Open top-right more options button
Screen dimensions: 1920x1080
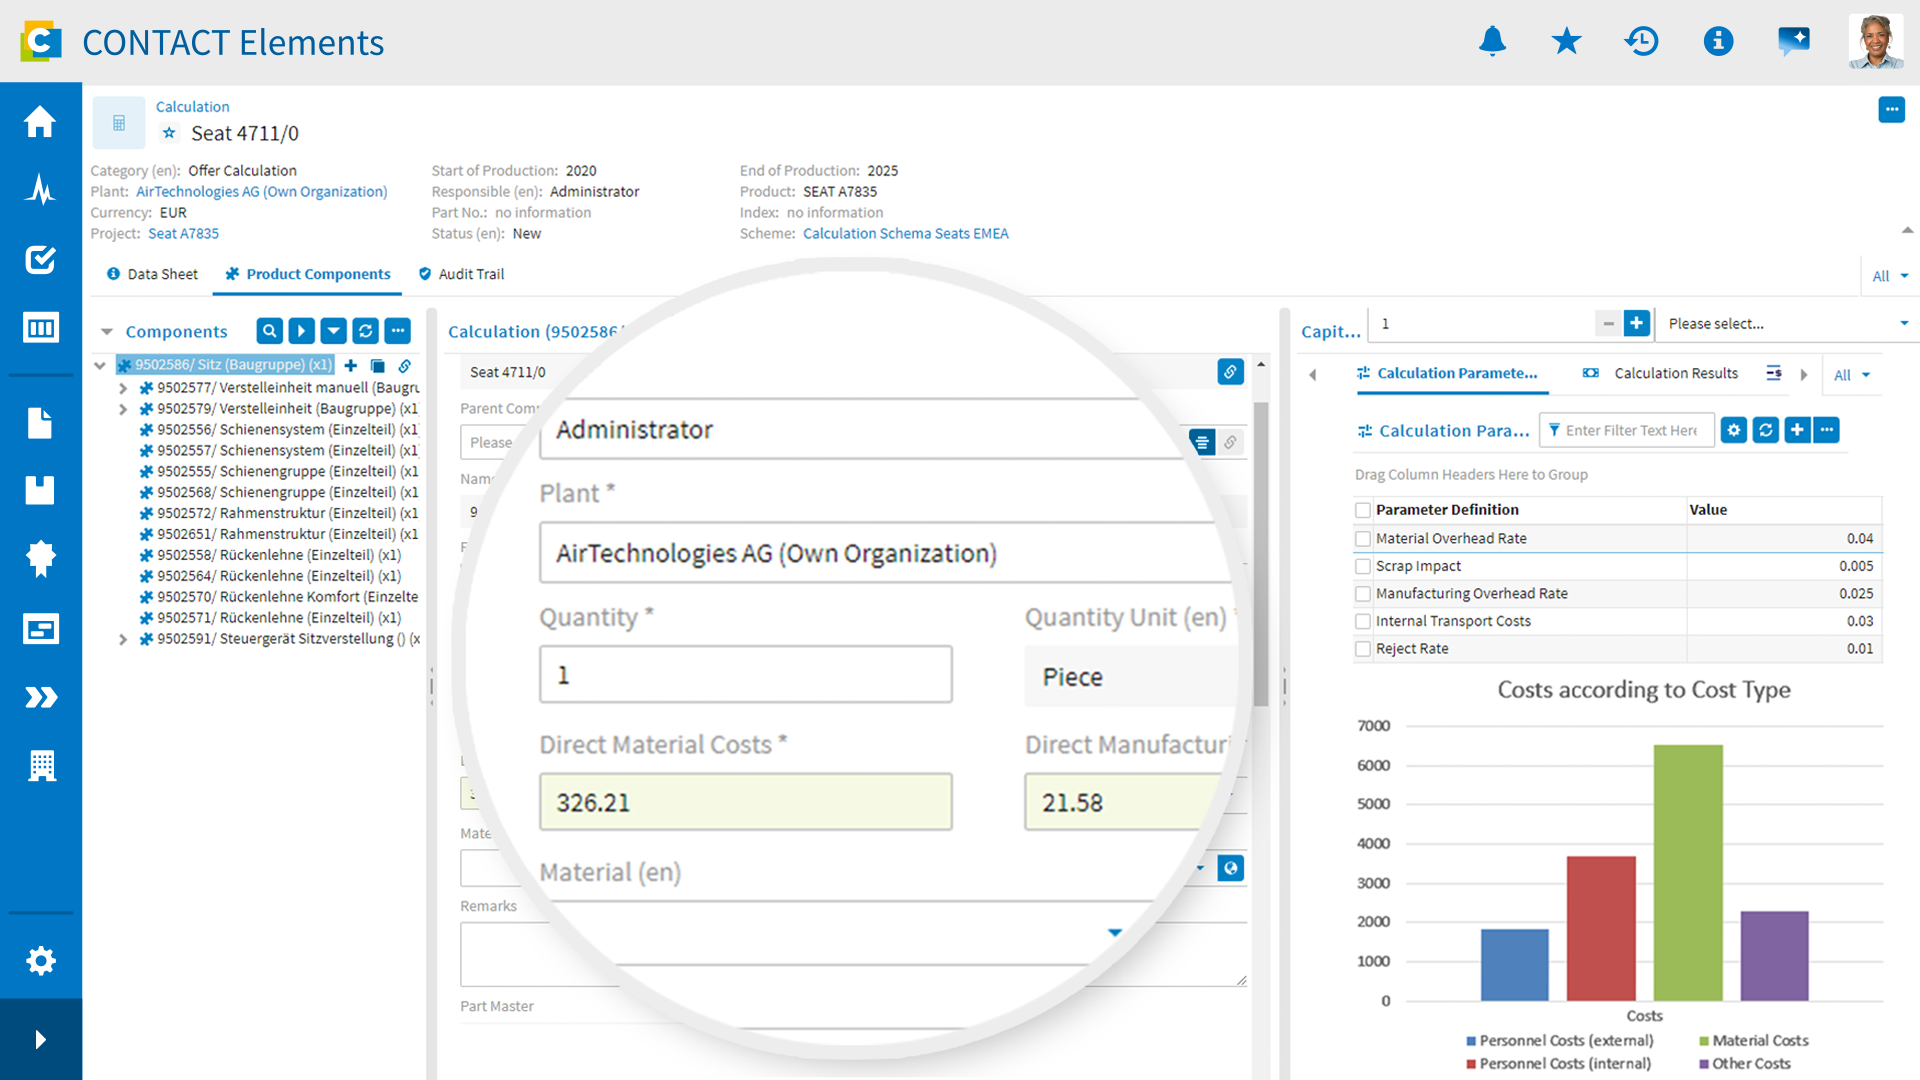click(x=1892, y=110)
